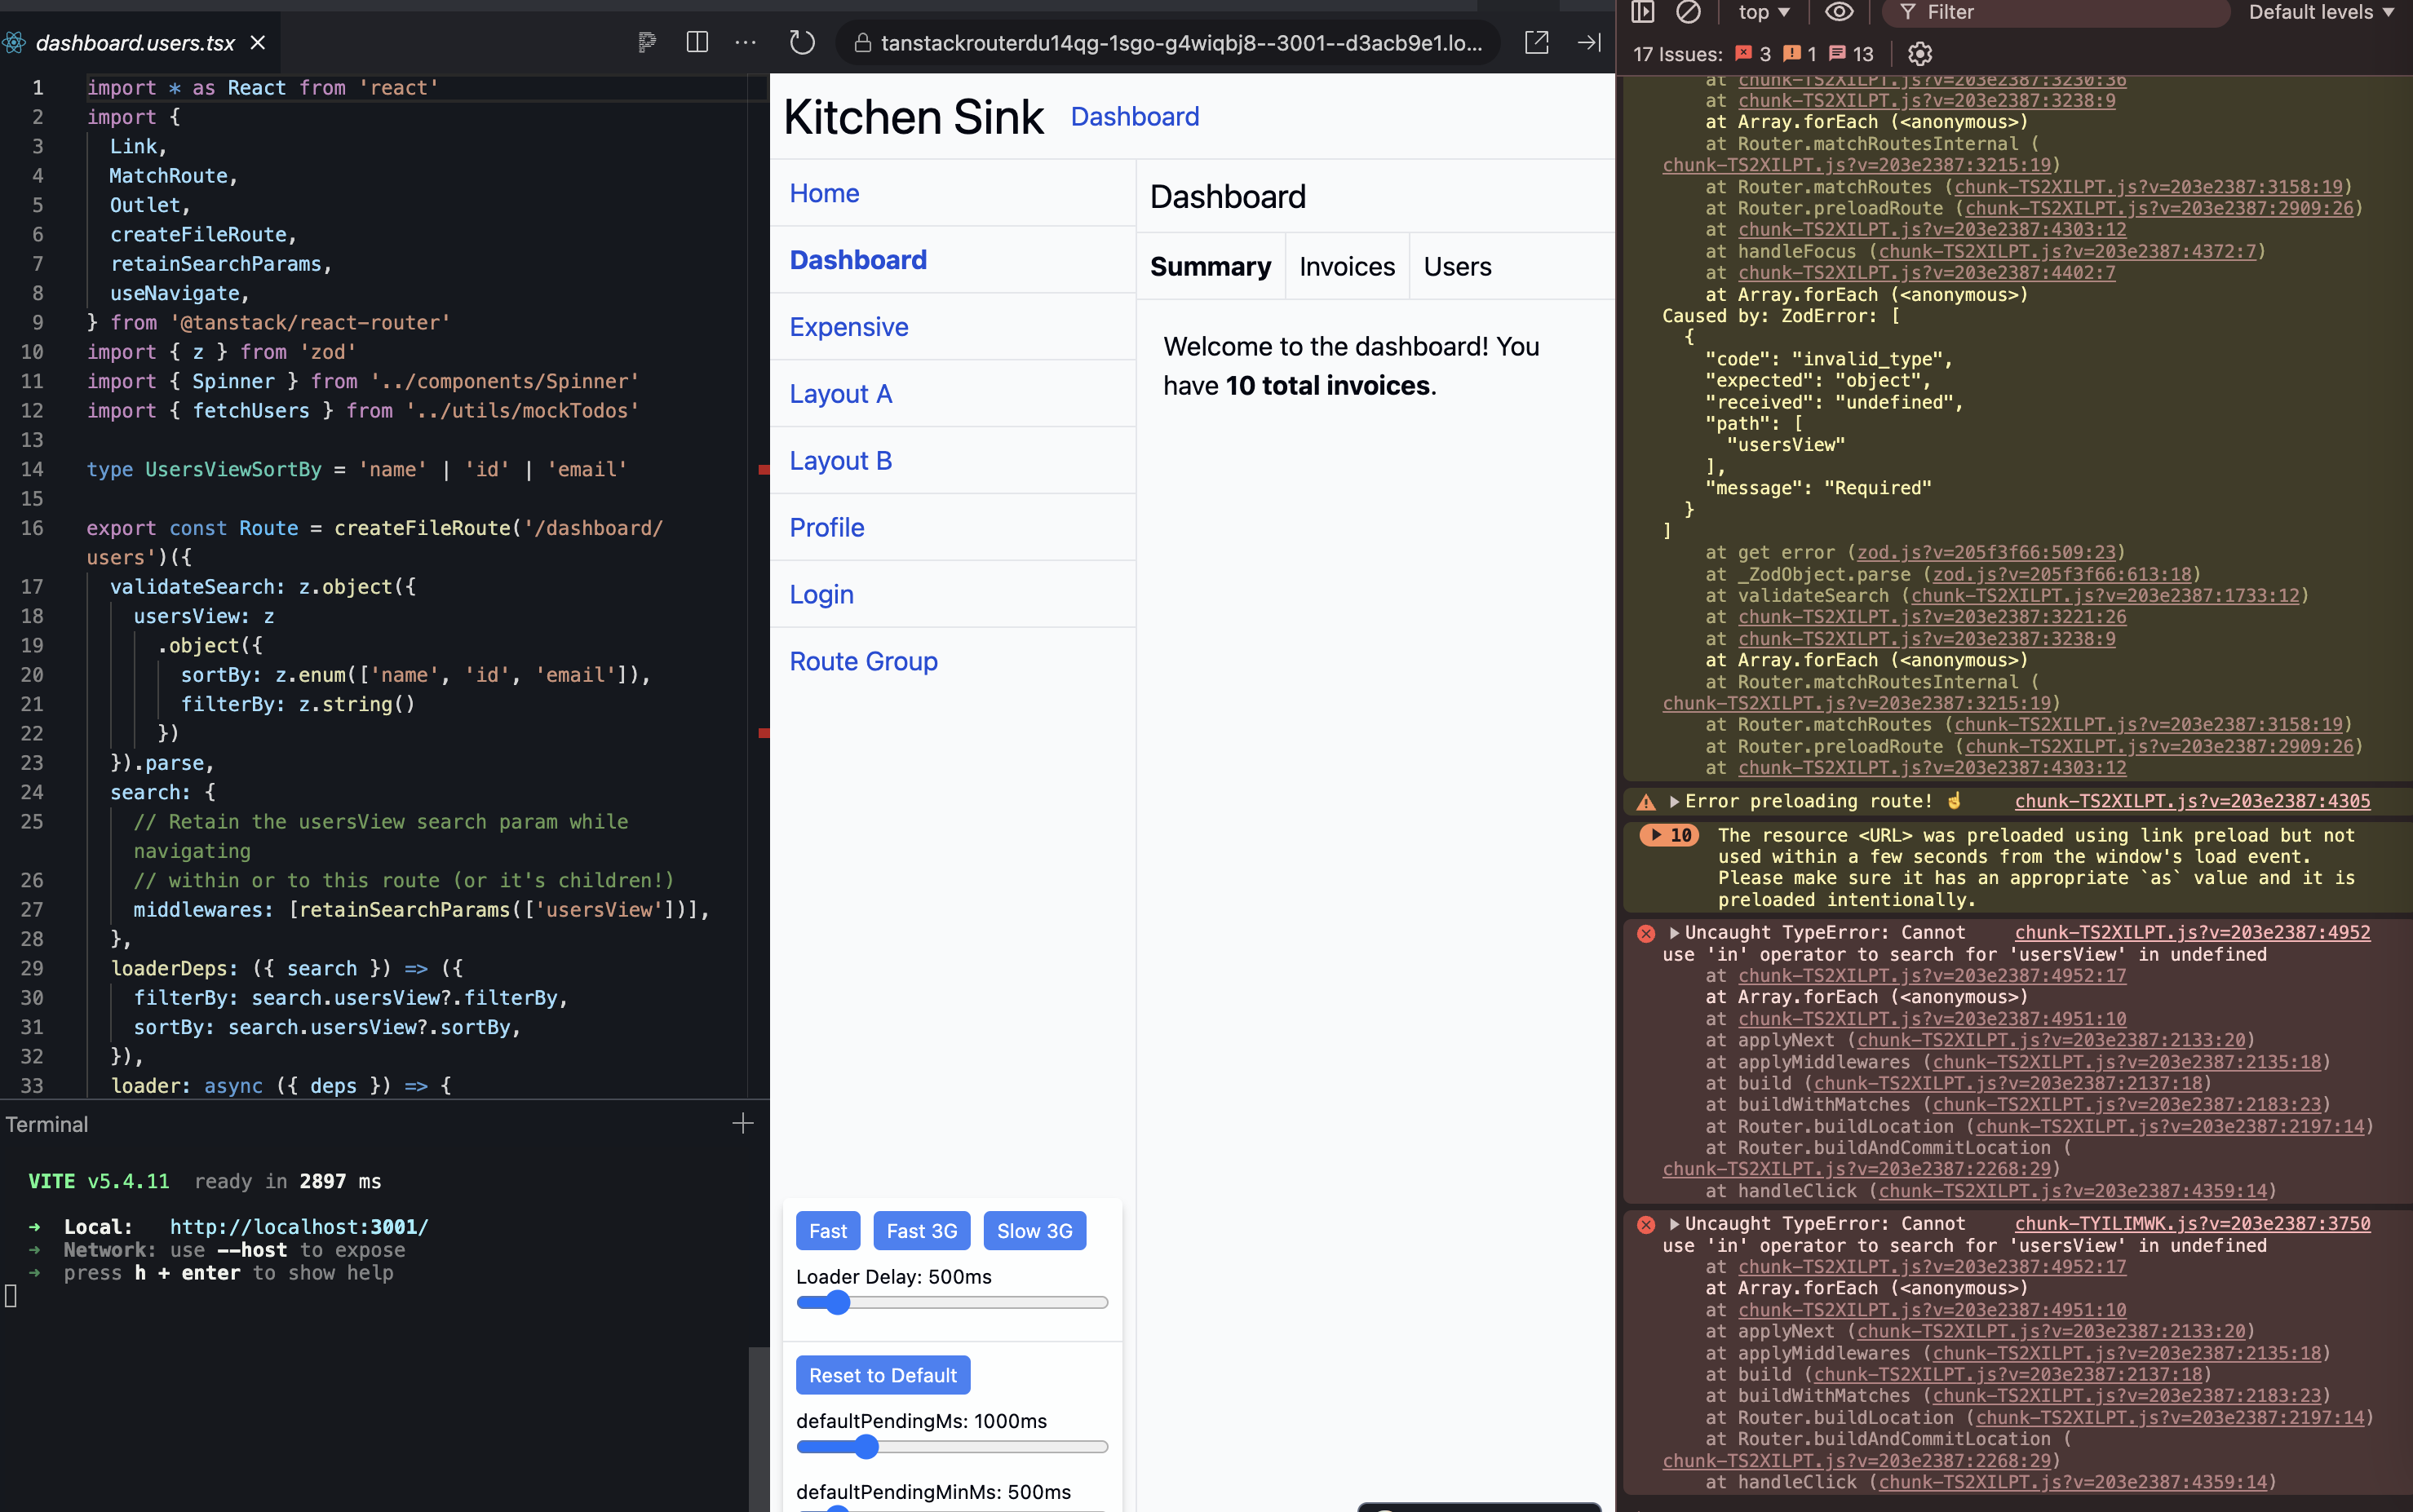Click the 3 errors issues badge

[1753, 54]
